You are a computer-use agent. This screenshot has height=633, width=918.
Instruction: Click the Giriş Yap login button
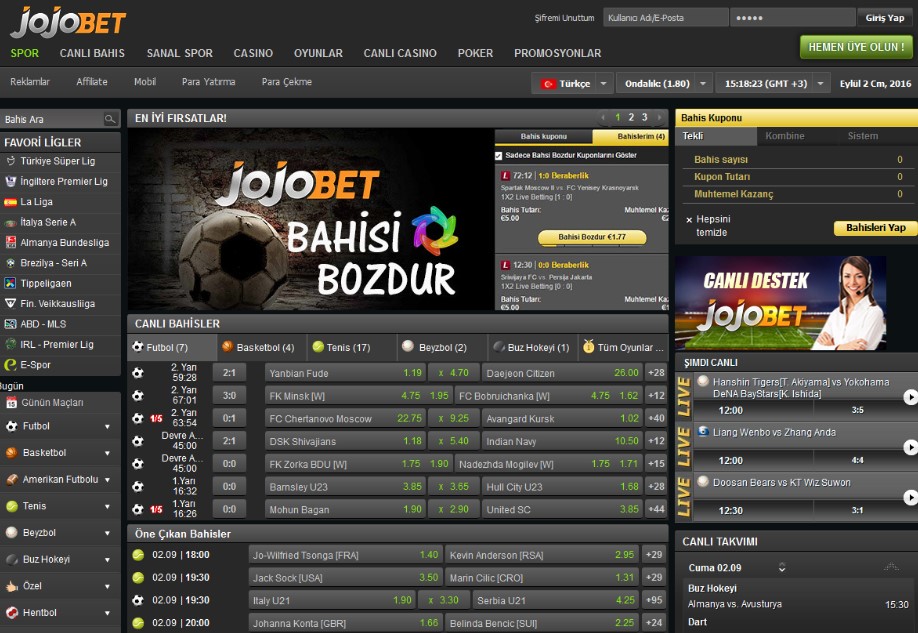pos(885,18)
